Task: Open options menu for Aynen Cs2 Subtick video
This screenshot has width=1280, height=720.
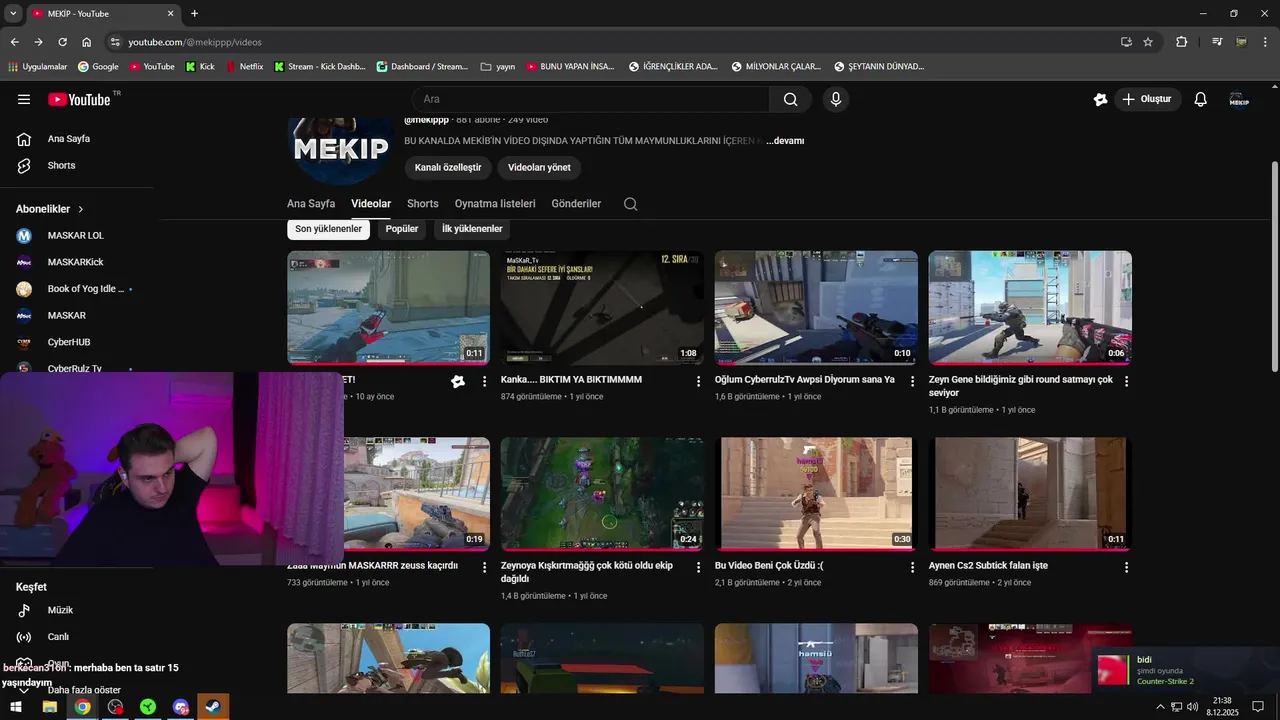Action: [x=1126, y=567]
